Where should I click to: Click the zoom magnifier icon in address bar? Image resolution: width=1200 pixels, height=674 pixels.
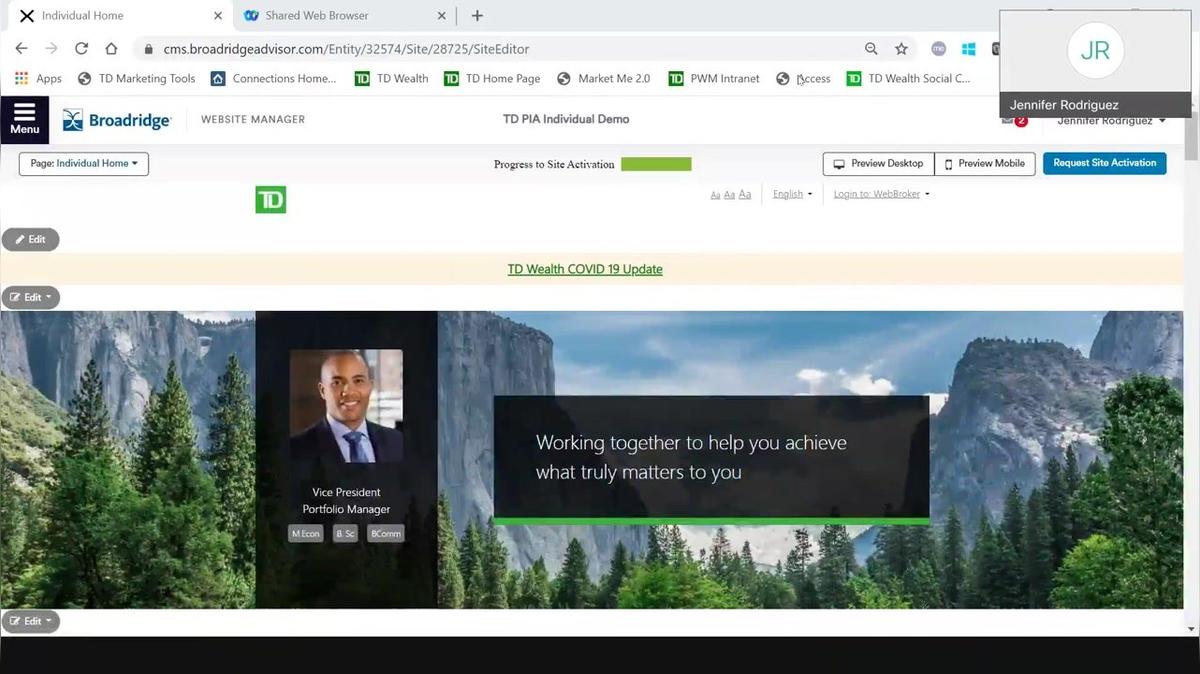point(871,48)
